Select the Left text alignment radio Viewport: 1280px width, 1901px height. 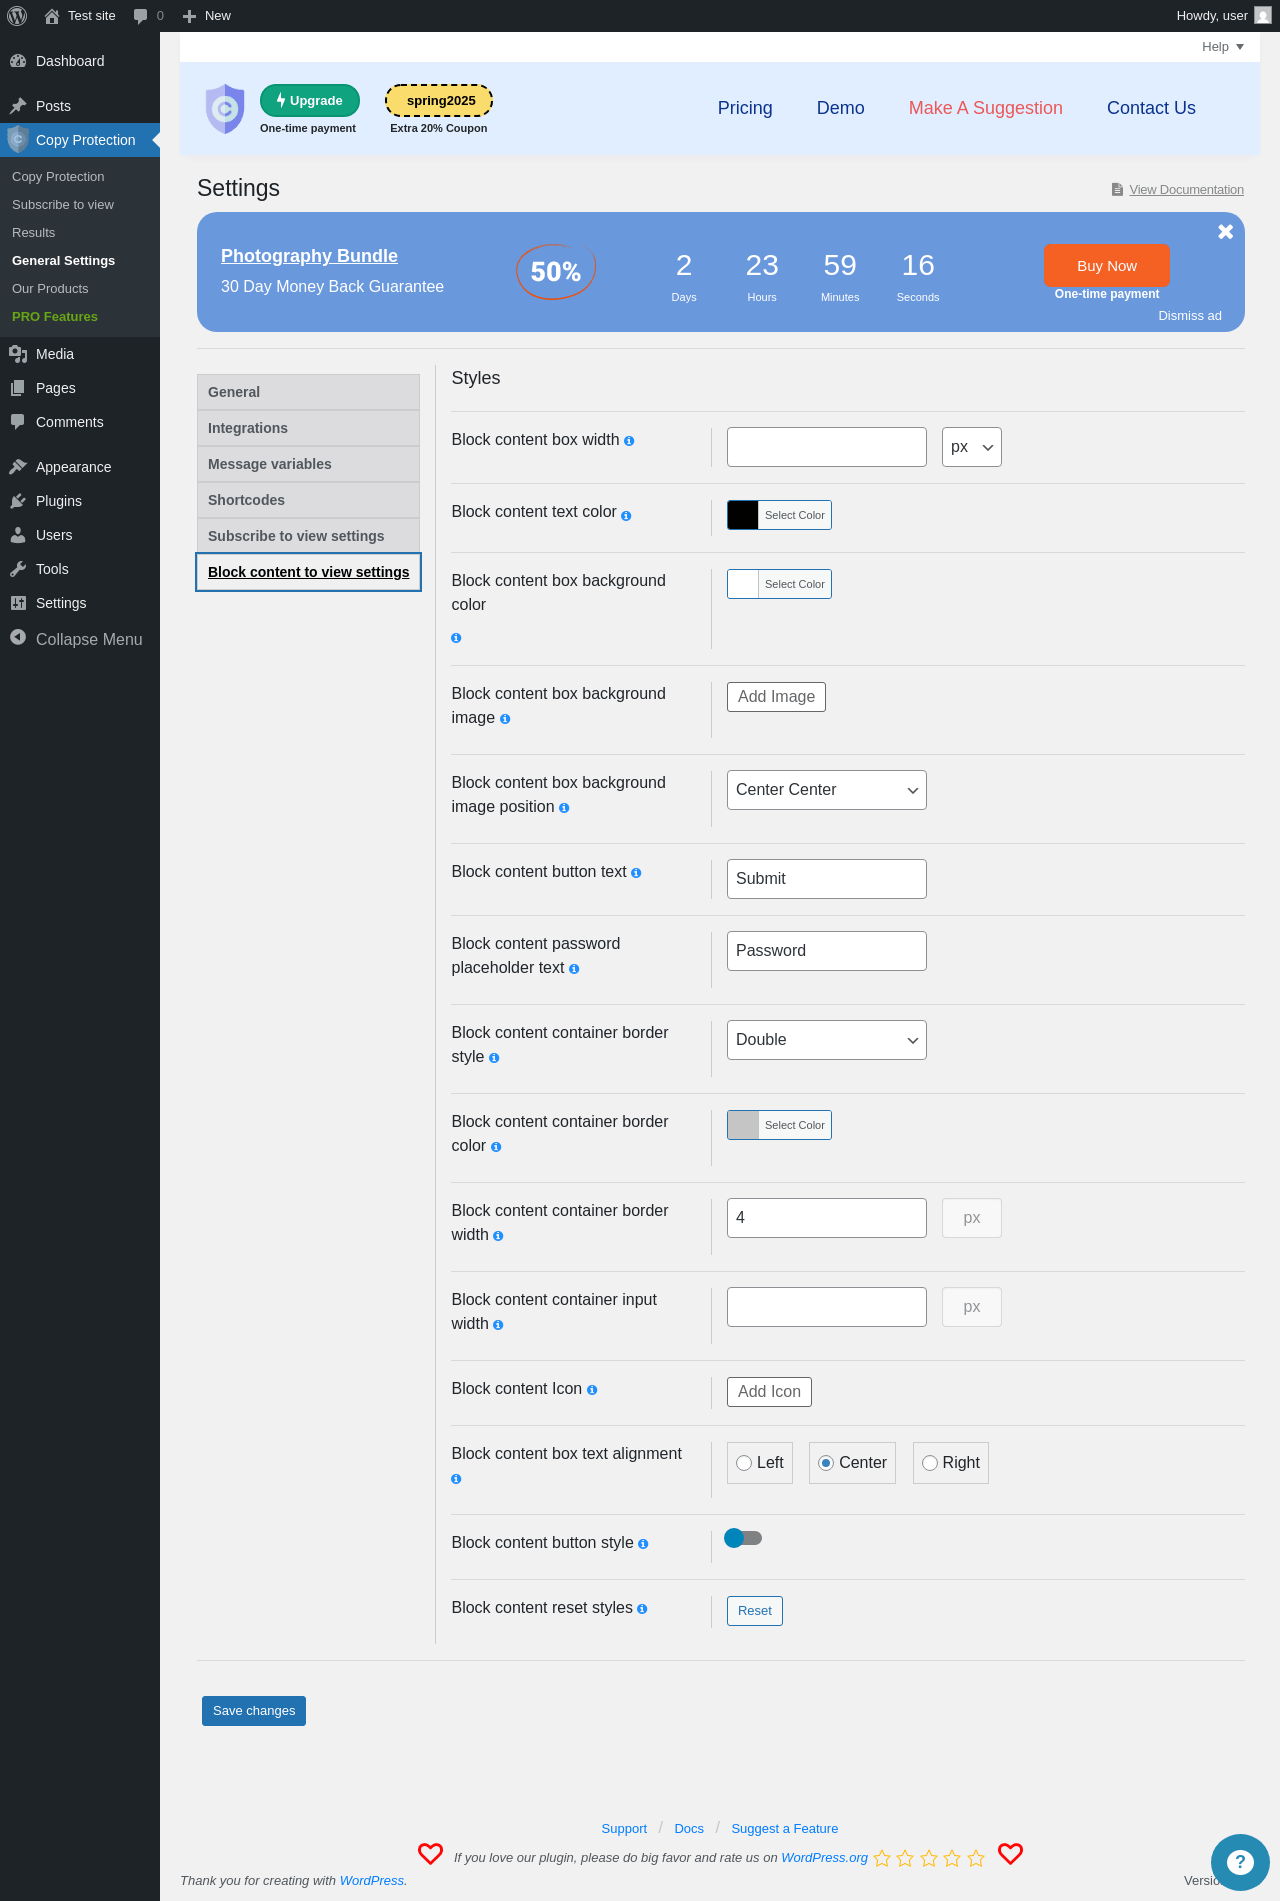point(744,1463)
